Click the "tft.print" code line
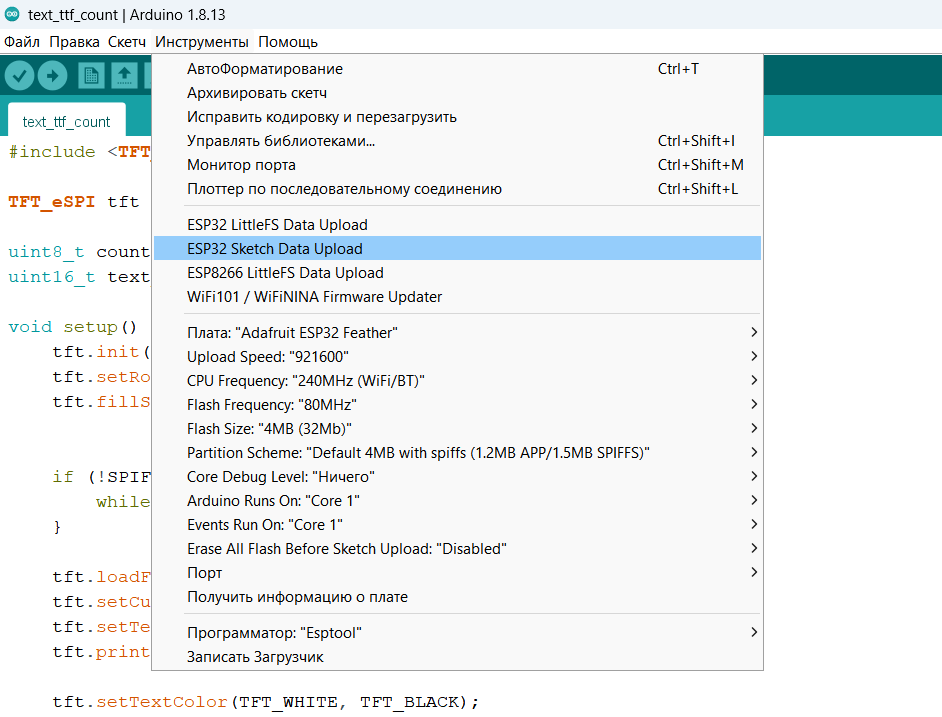Viewport: 942px width, 717px height. 101,652
